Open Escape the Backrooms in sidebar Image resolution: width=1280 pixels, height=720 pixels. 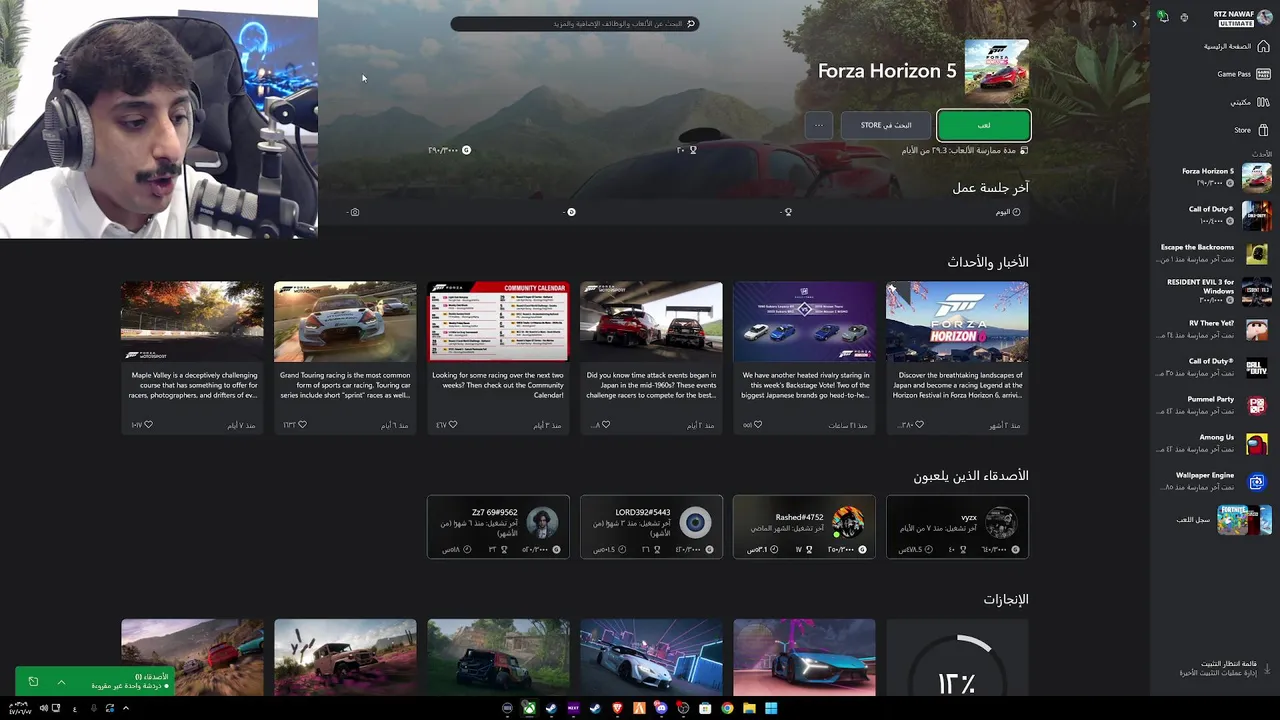click(x=1215, y=253)
